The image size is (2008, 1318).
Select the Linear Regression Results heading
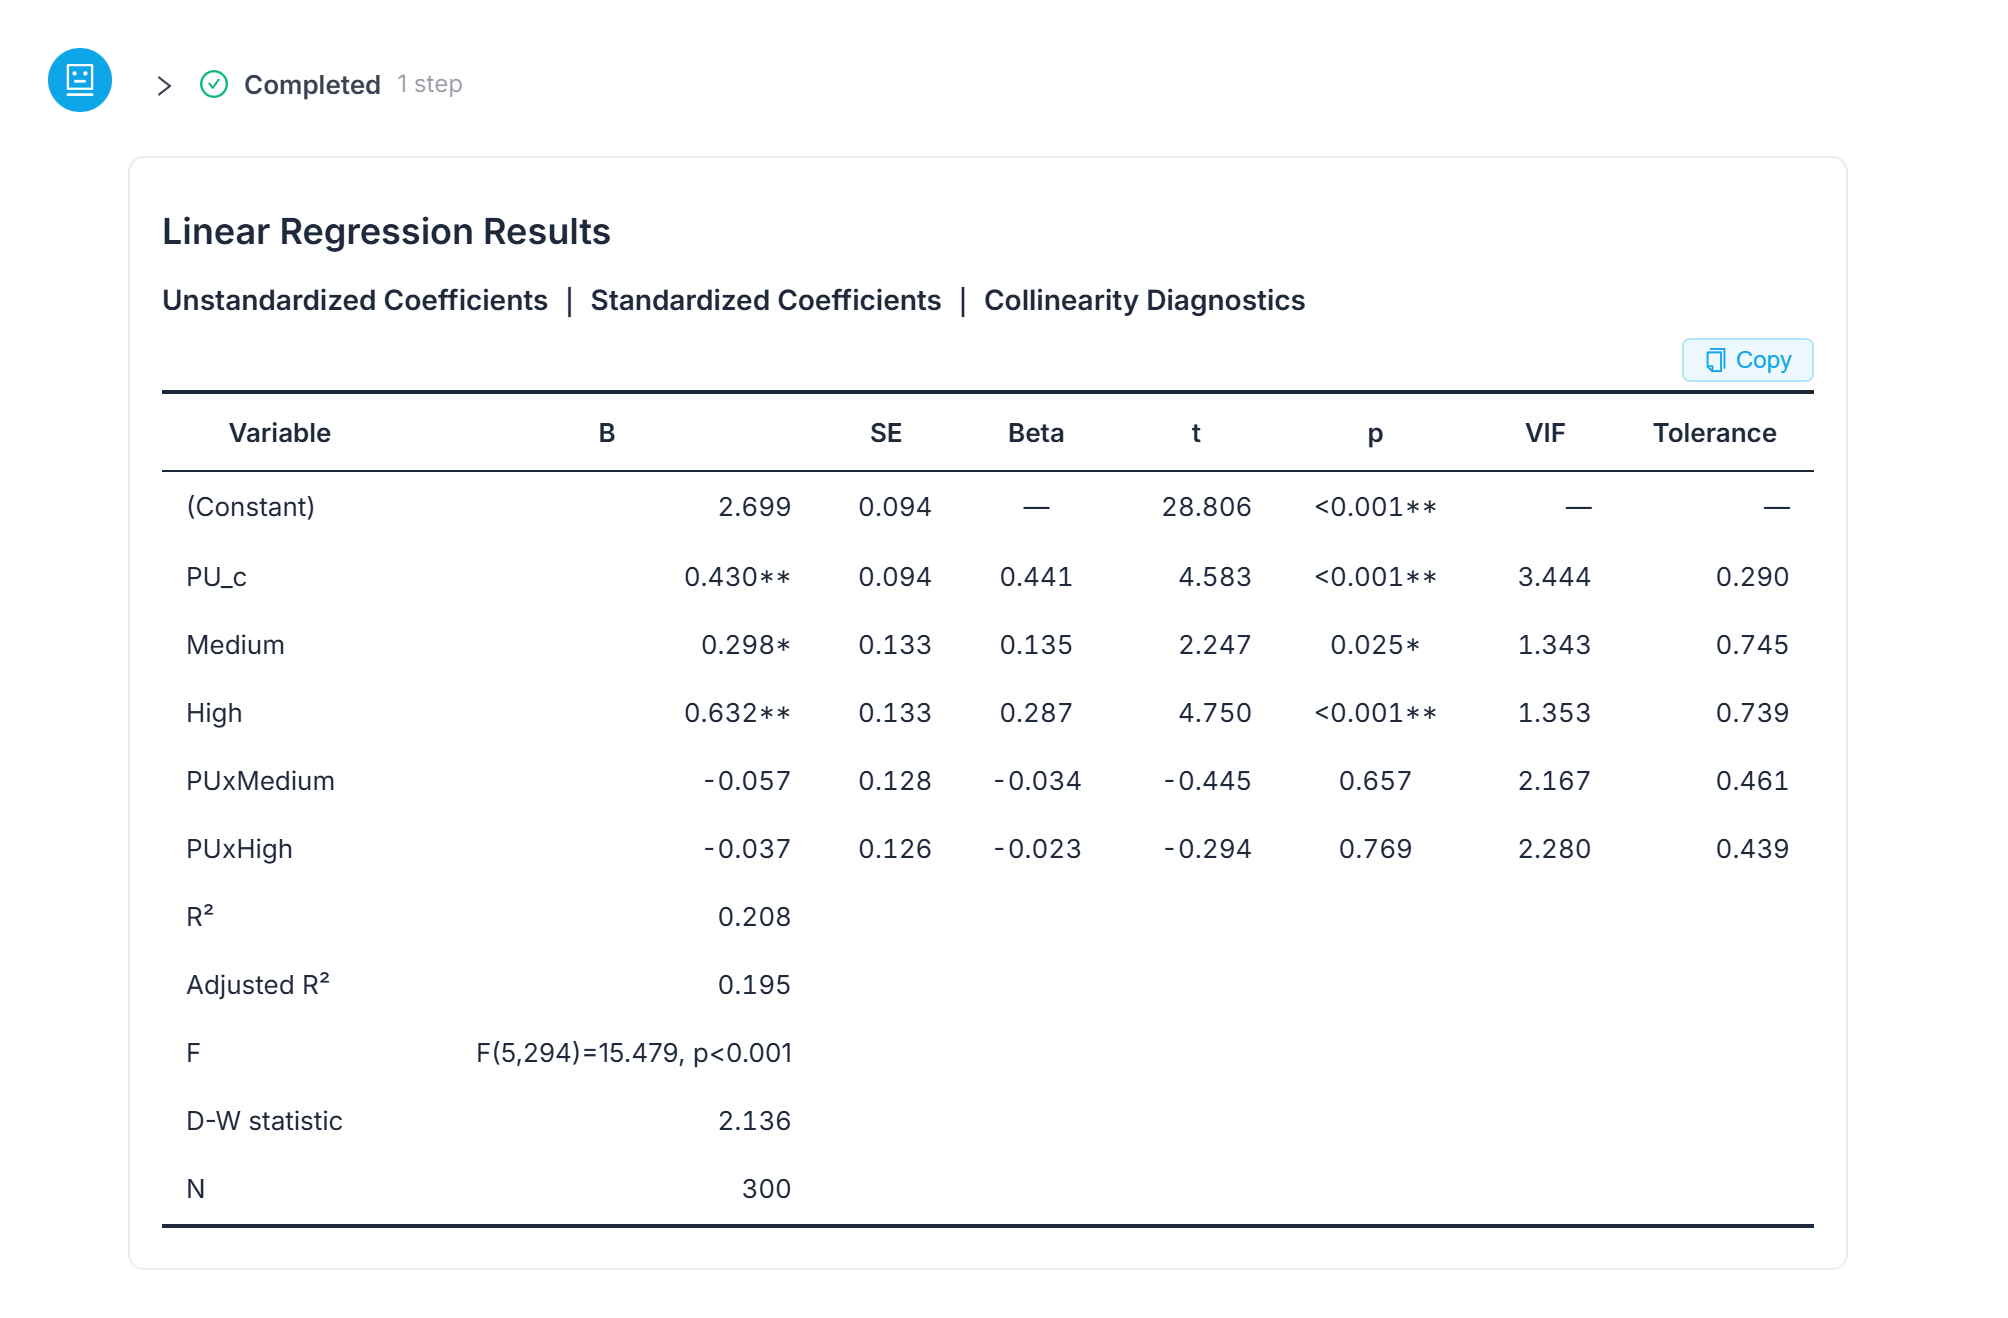(386, 232)
